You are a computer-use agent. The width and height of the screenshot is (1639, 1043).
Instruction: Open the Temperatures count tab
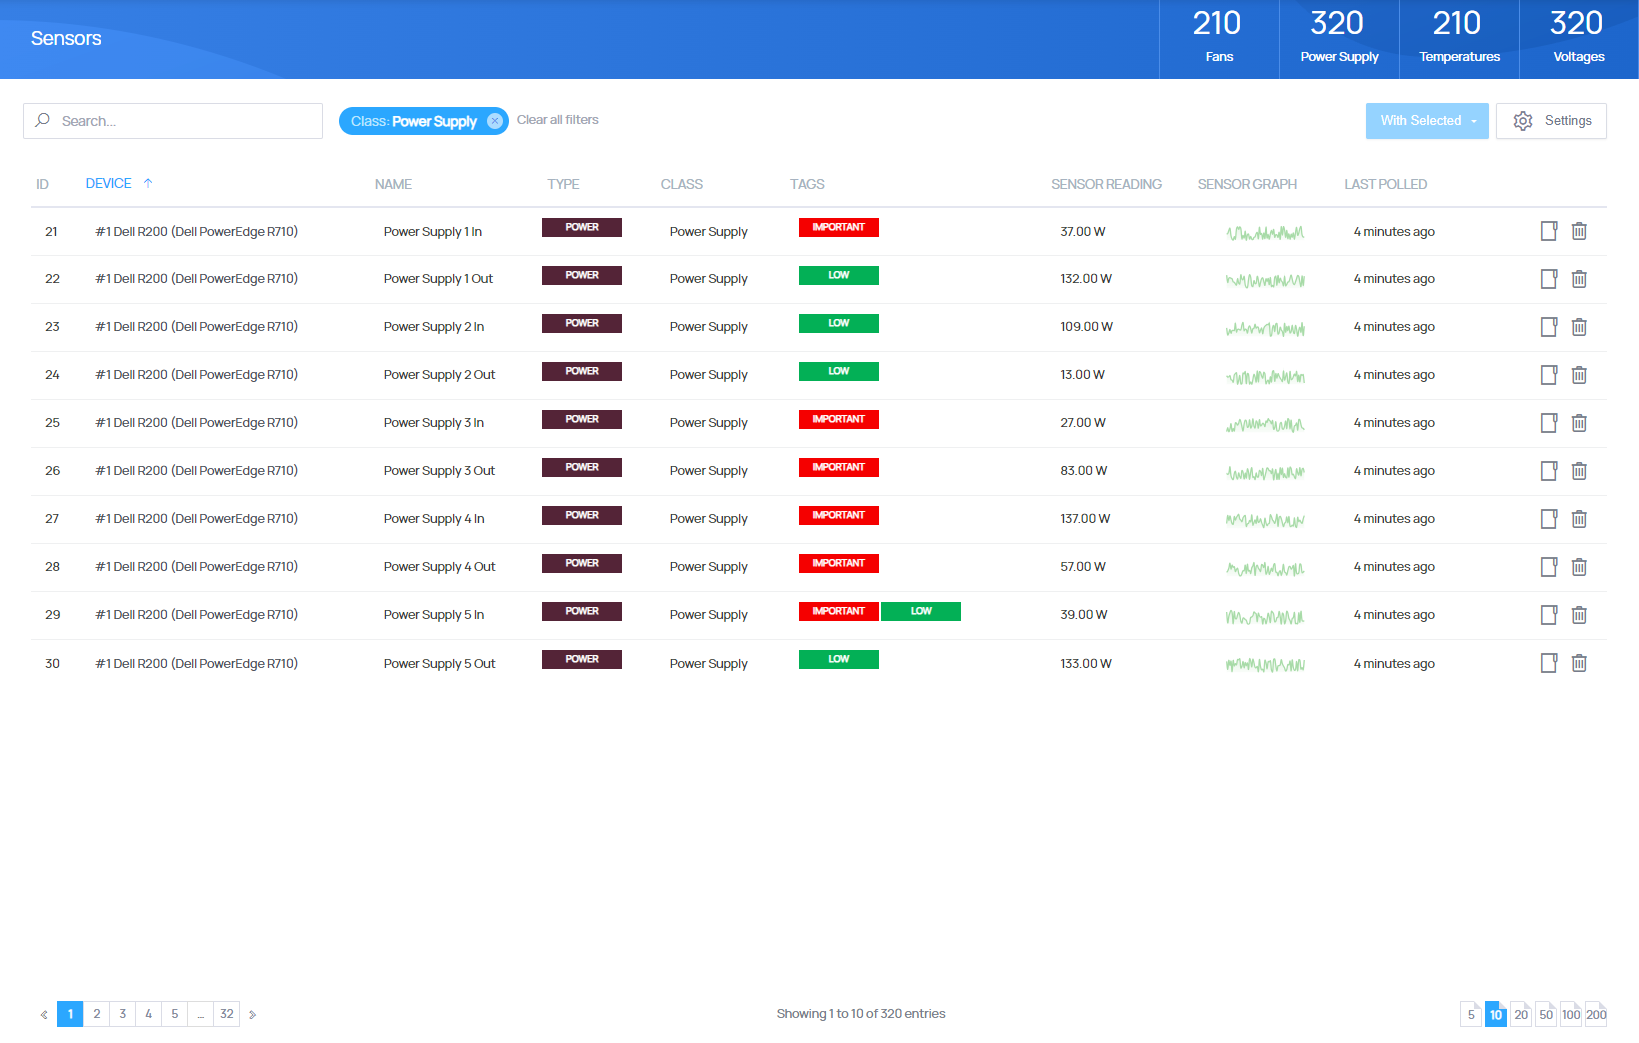tap(1459, 39)
